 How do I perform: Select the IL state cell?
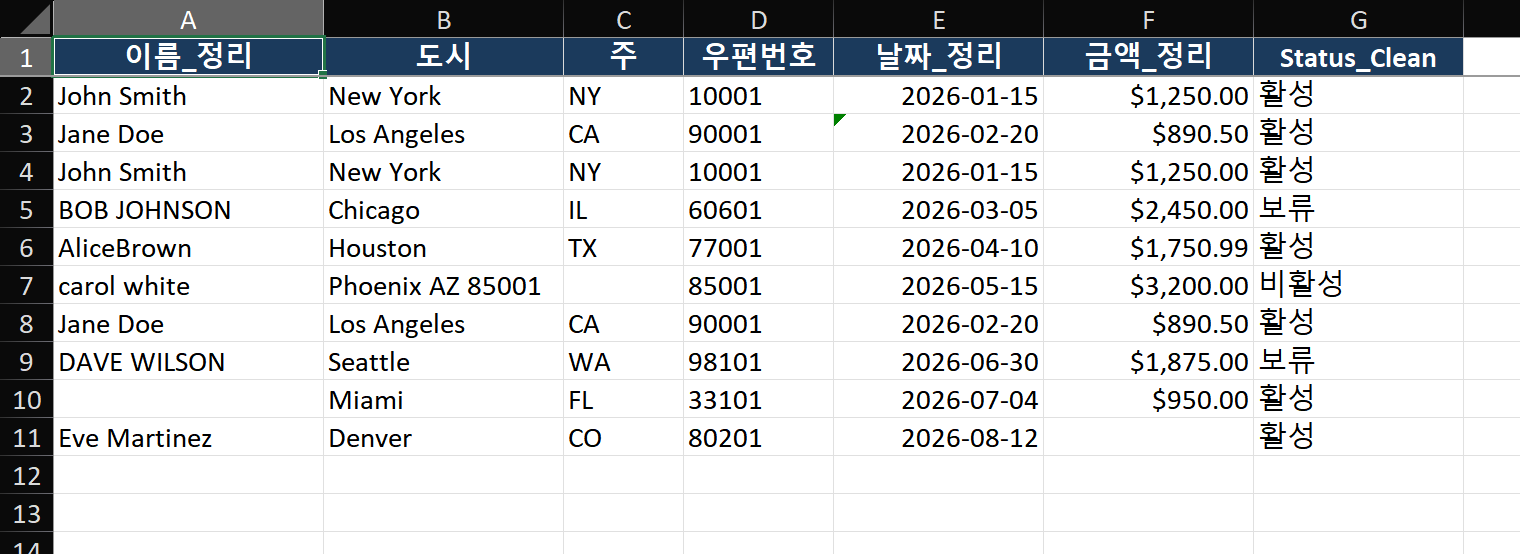pos(624,209)
